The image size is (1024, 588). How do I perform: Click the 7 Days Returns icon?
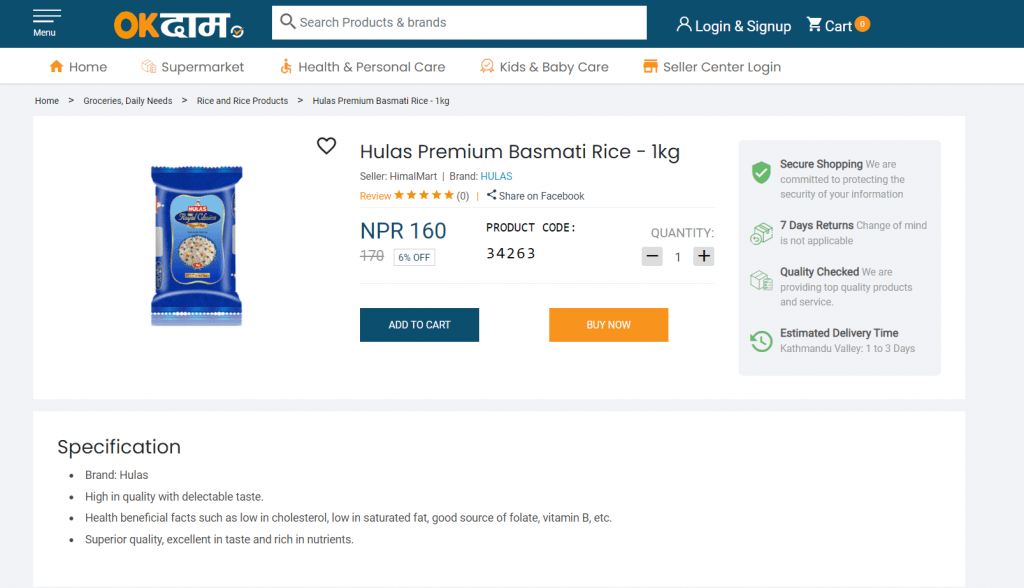click(760, 231)
